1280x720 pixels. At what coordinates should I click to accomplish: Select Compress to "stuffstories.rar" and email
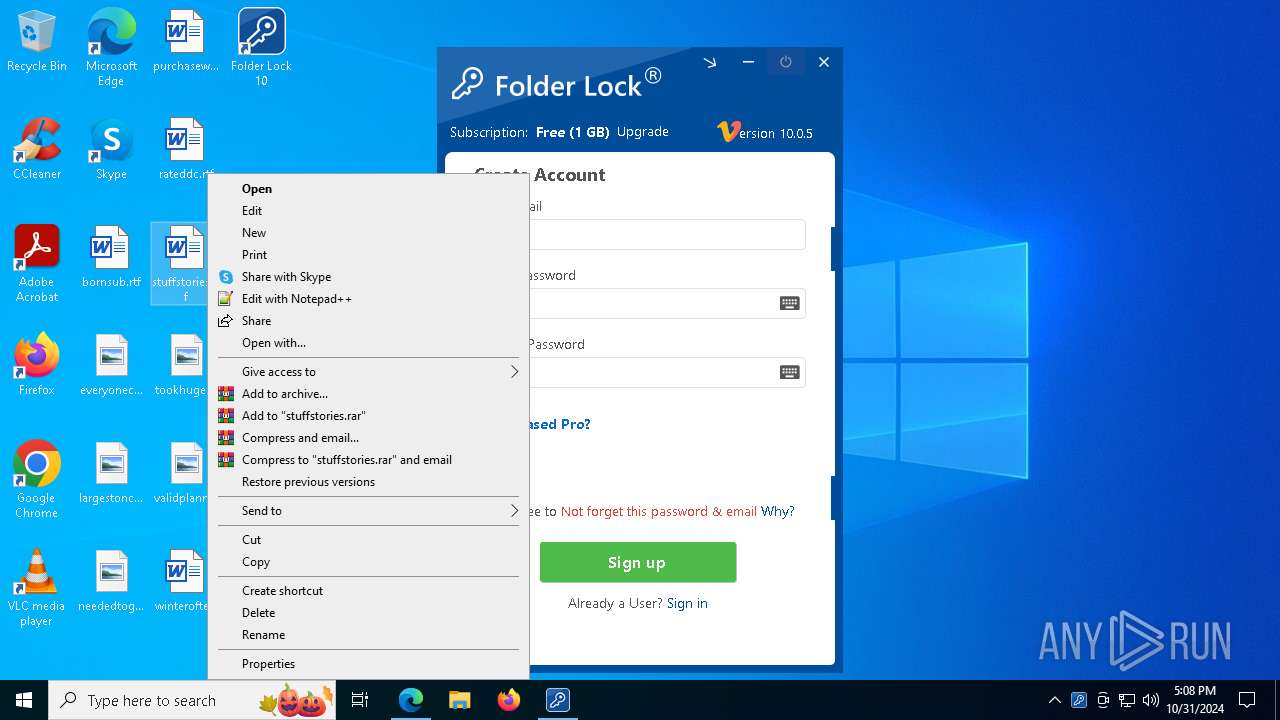368,460
